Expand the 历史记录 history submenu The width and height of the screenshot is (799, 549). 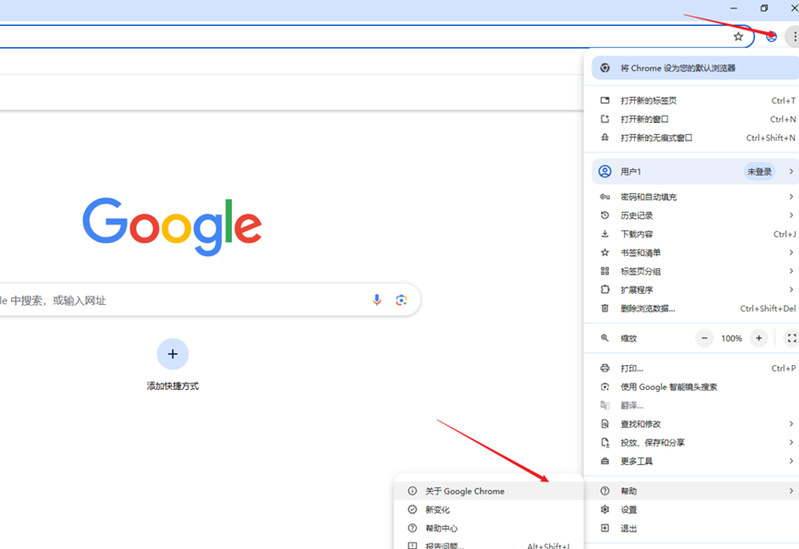coord(690,215)
